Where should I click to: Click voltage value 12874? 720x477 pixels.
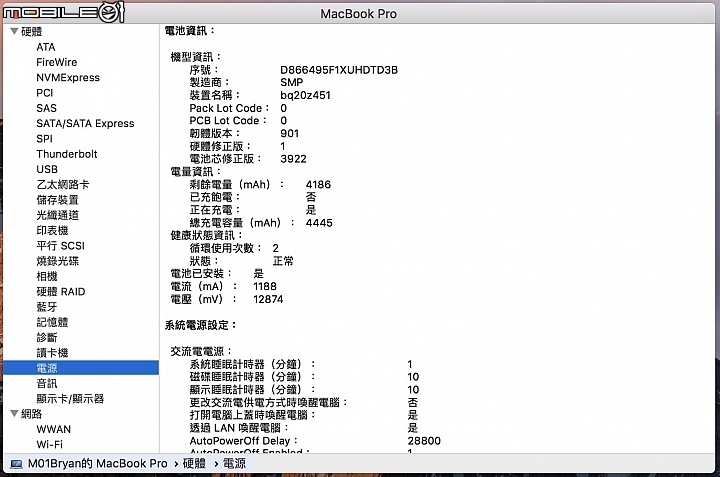tap(268, 299)
